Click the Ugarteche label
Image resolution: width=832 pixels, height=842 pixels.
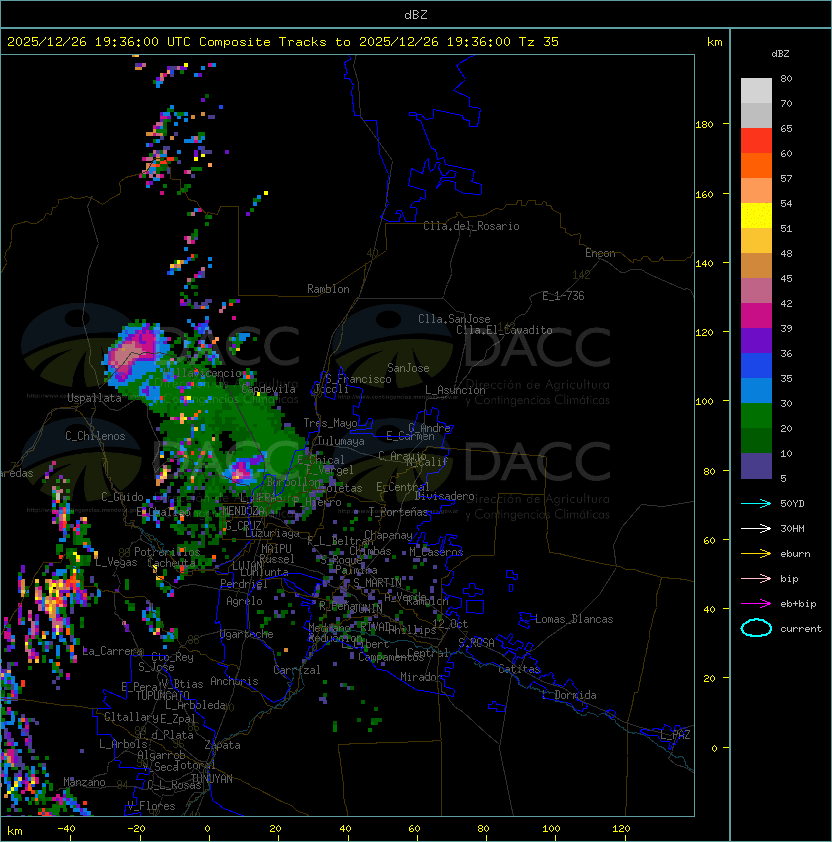247,634
